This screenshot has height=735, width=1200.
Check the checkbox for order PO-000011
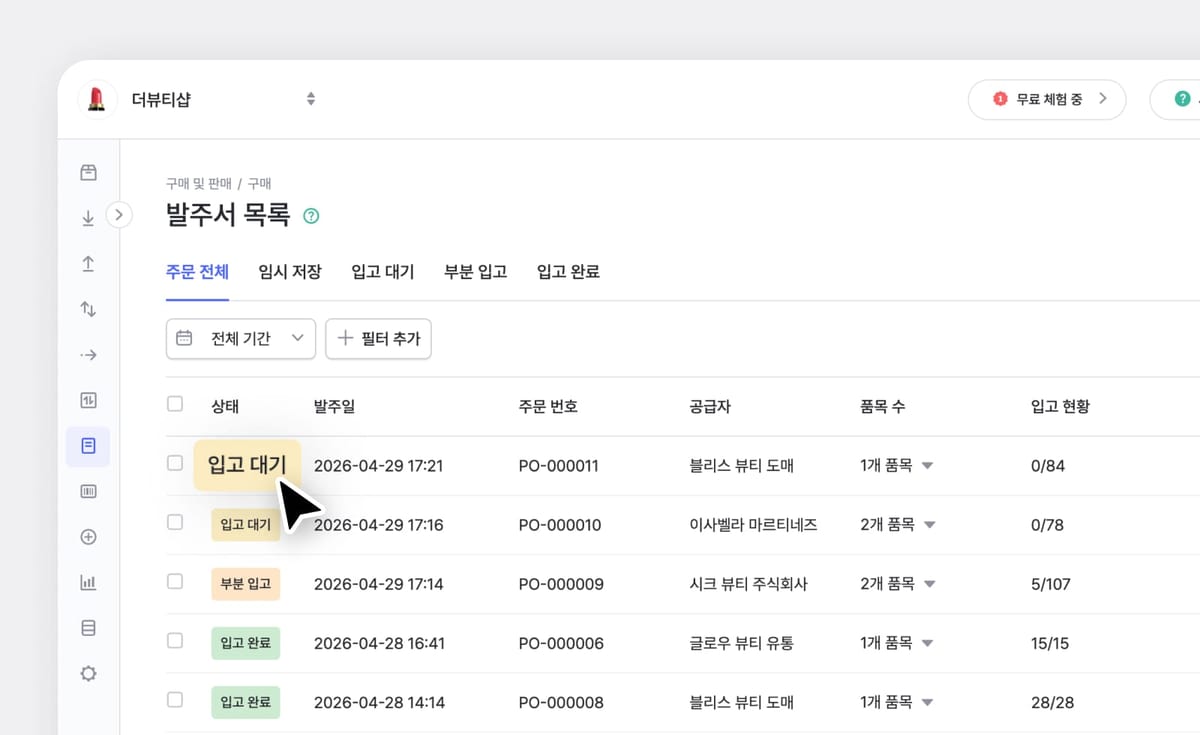click(175, 465)
